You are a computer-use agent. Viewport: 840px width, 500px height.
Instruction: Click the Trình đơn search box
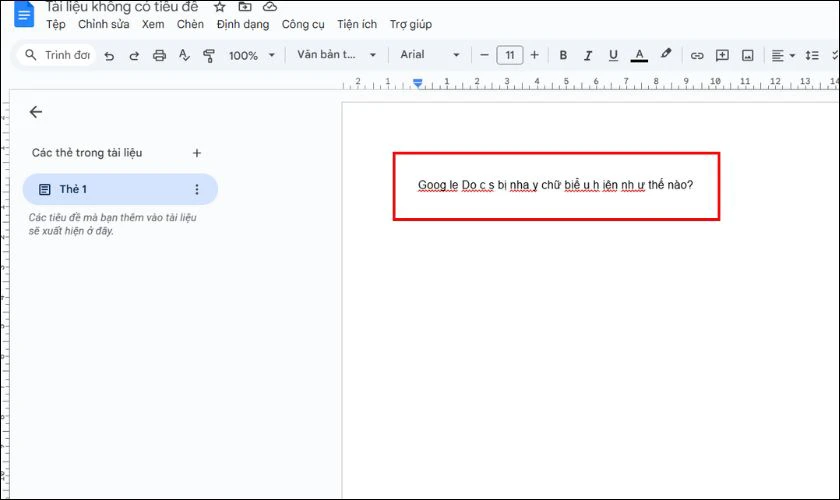(x=57, y=55)
